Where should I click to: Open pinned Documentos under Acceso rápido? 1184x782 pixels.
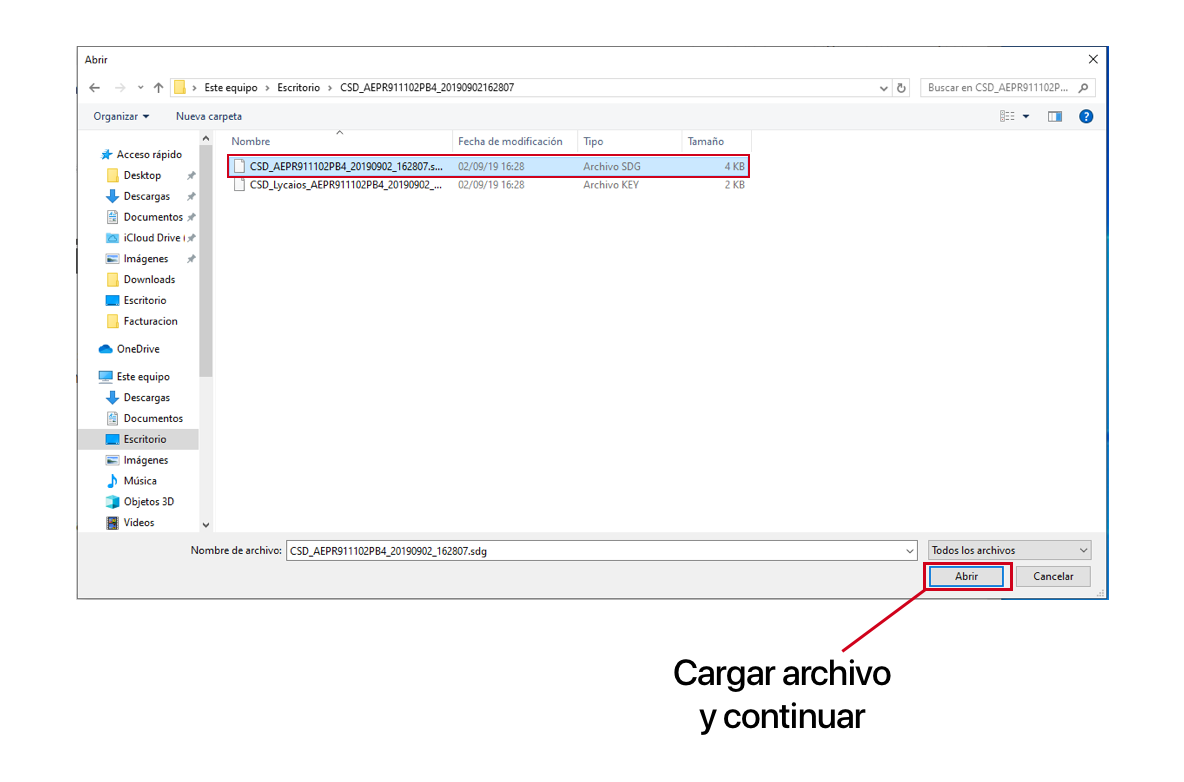click(x=153, y=217)
